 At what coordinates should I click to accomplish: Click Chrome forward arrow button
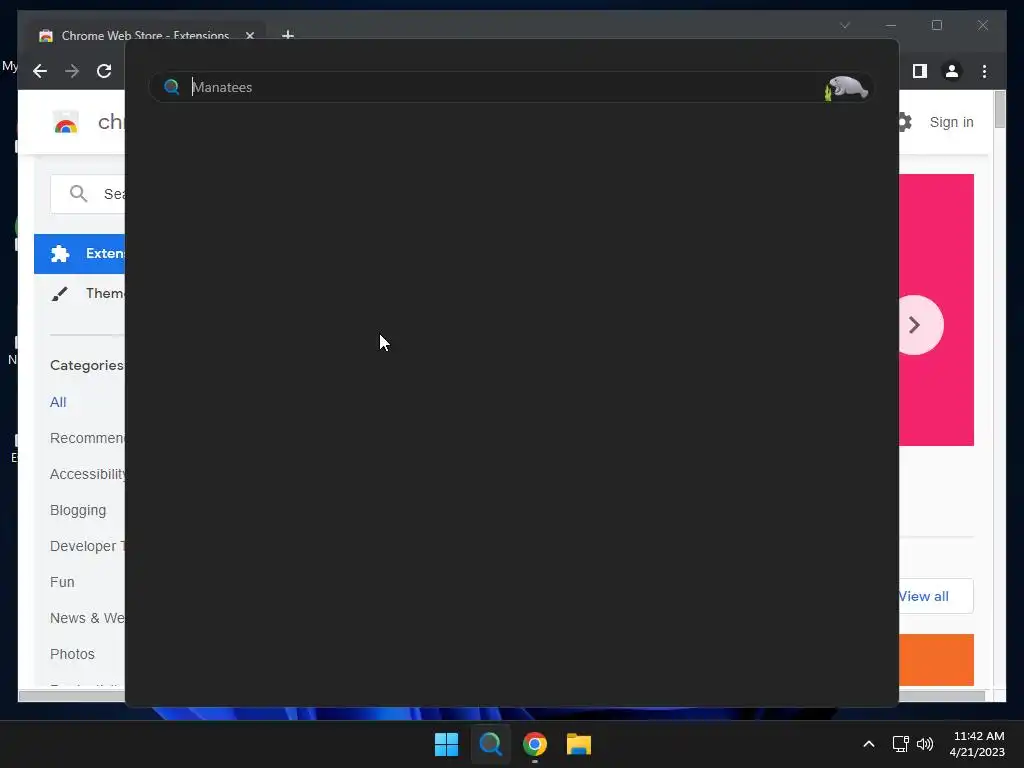72,71
